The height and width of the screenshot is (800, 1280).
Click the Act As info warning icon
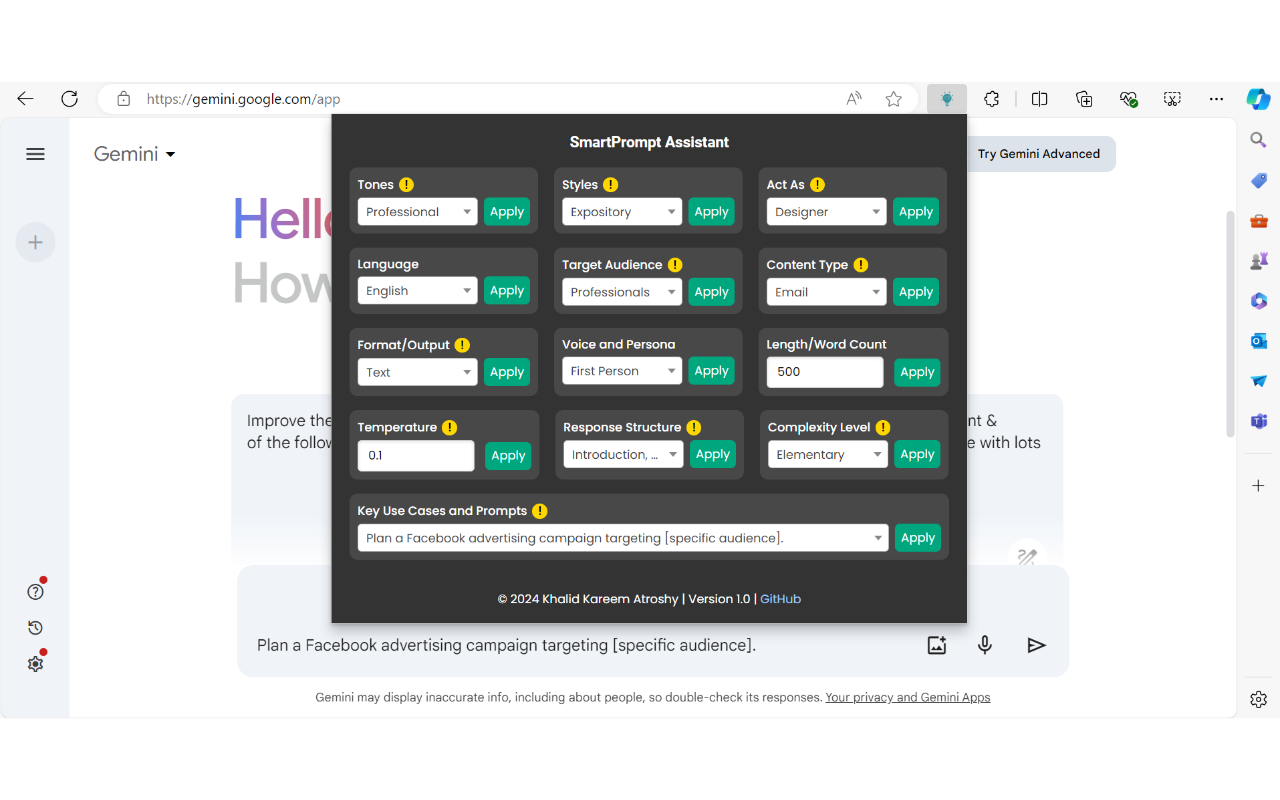[x=817, y=184]
